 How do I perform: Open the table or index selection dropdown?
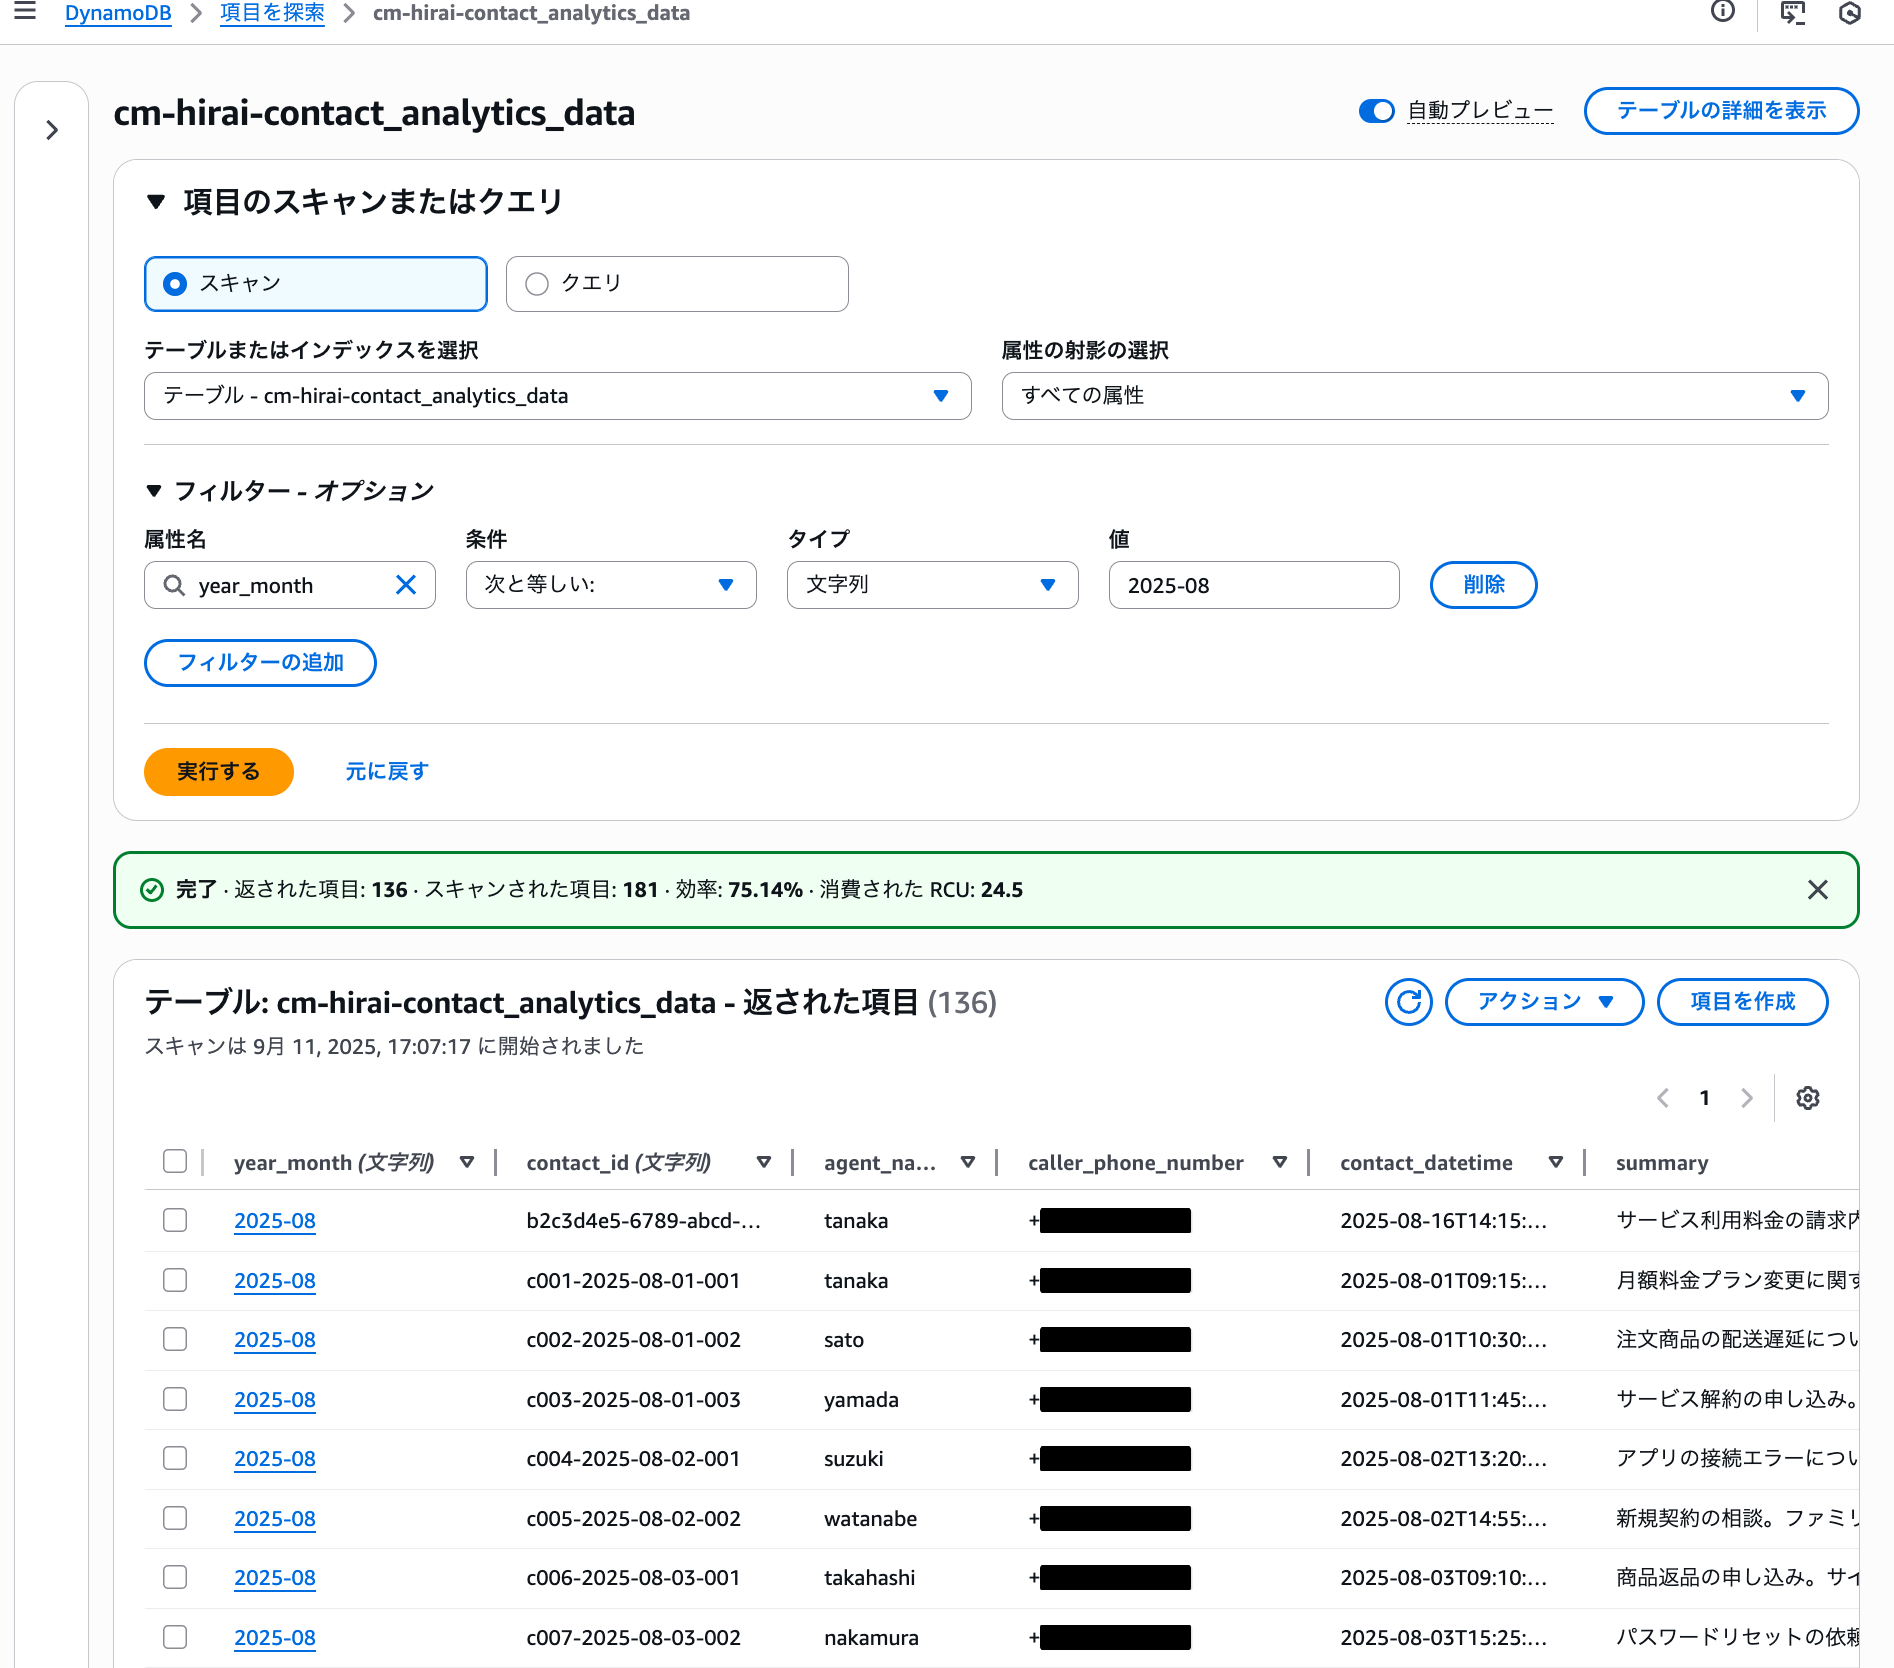(x=558, y=396)
